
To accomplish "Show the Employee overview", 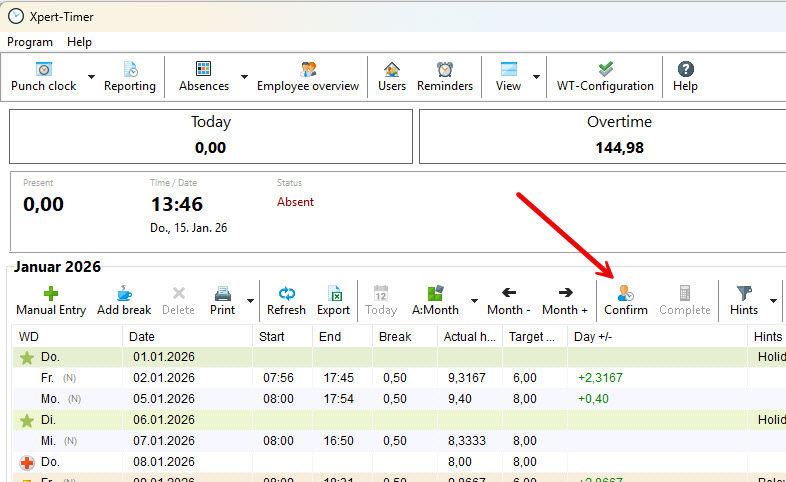I will [x=307, y=76].
